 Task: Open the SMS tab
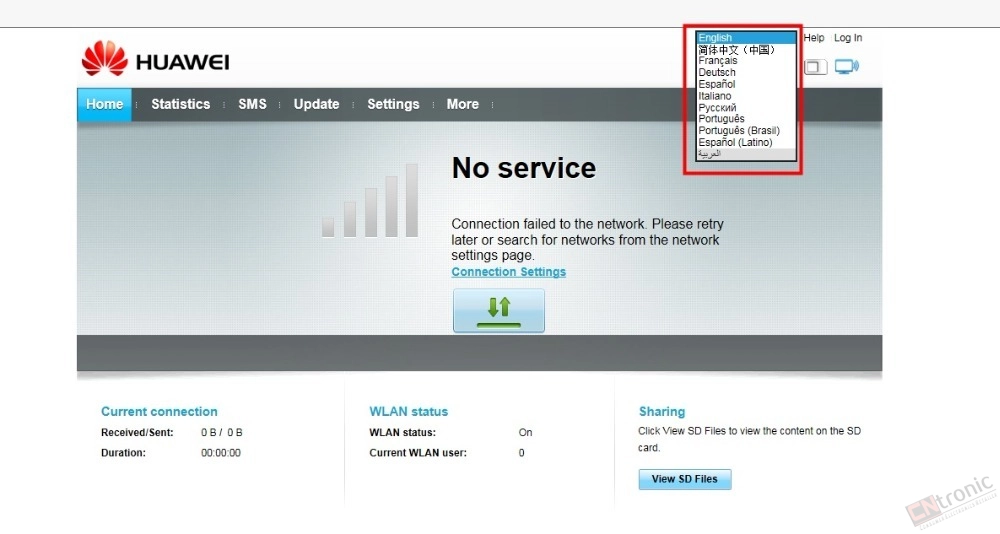click(253, 104)
